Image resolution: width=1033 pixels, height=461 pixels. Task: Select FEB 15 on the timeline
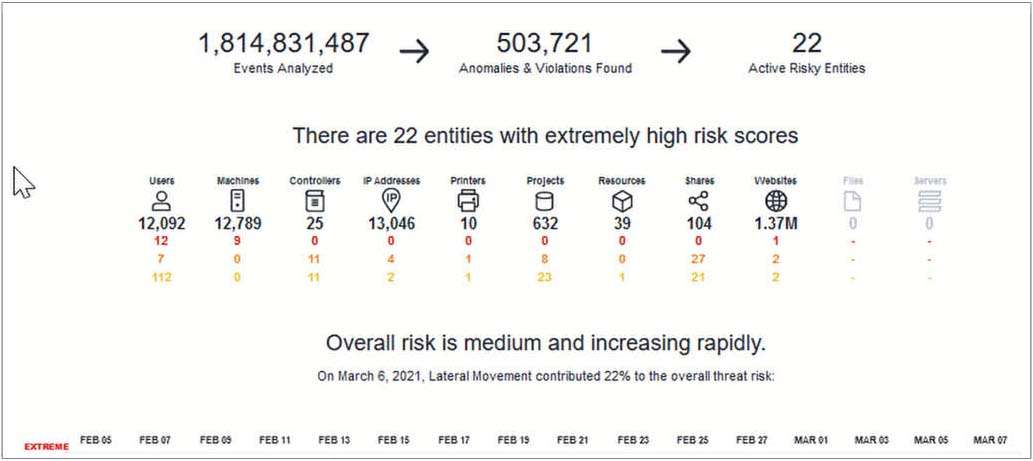tap(392, 440)
